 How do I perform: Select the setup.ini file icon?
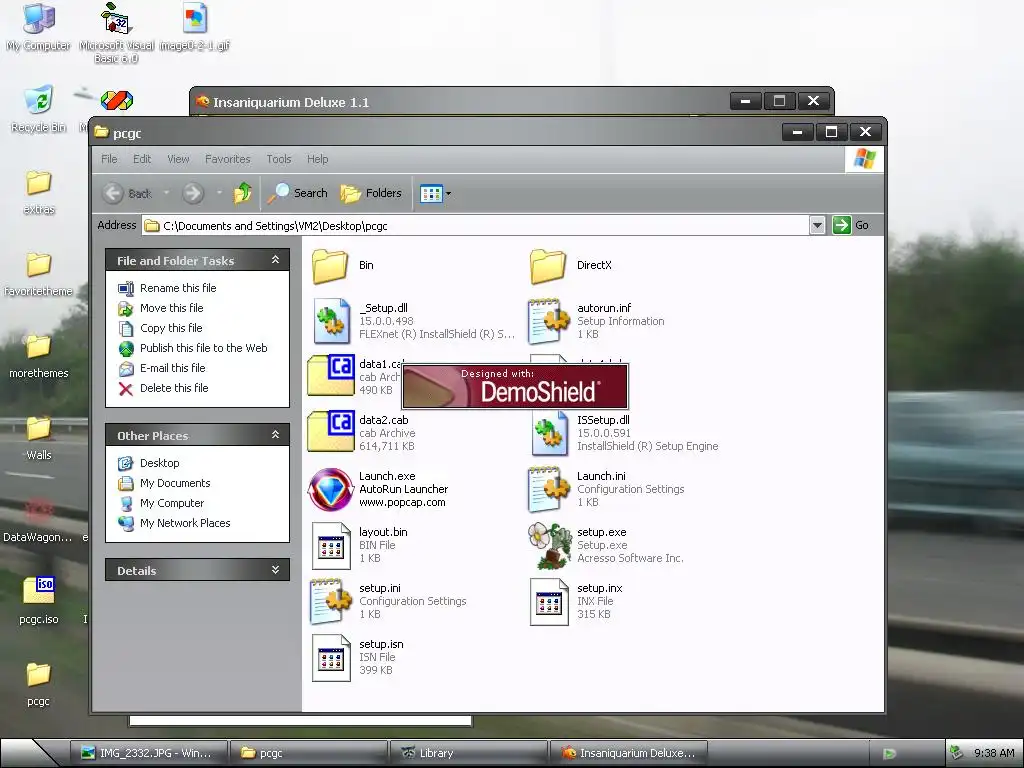coord(330,601)
